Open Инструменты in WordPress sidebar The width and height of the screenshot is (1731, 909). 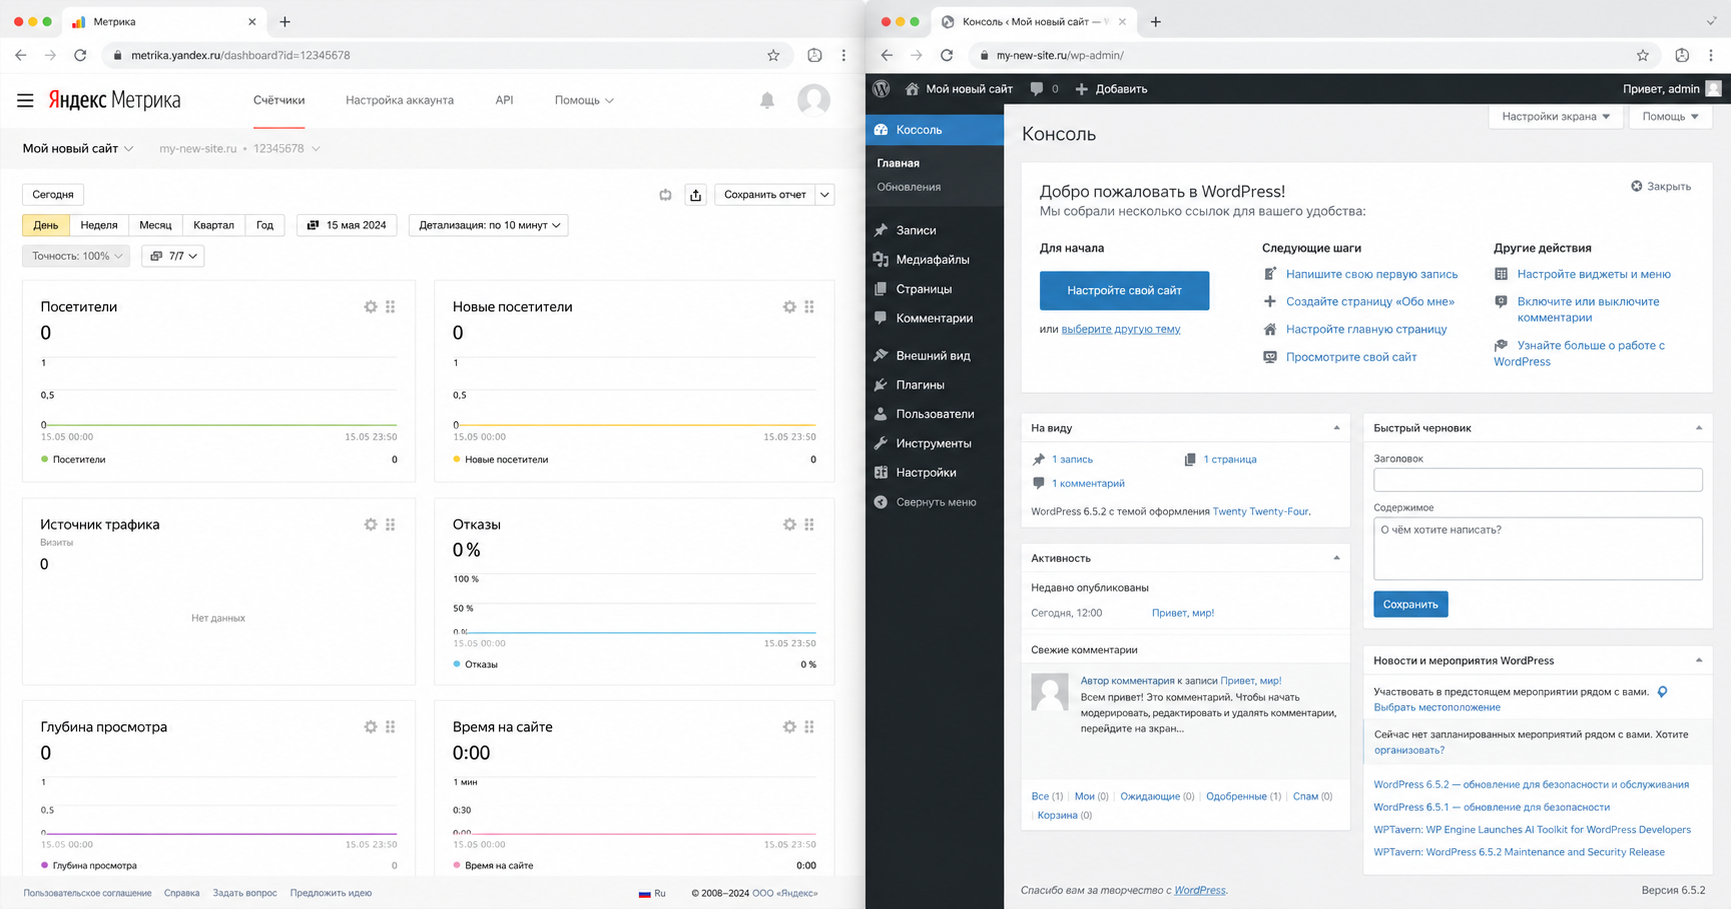click(934, 443)
